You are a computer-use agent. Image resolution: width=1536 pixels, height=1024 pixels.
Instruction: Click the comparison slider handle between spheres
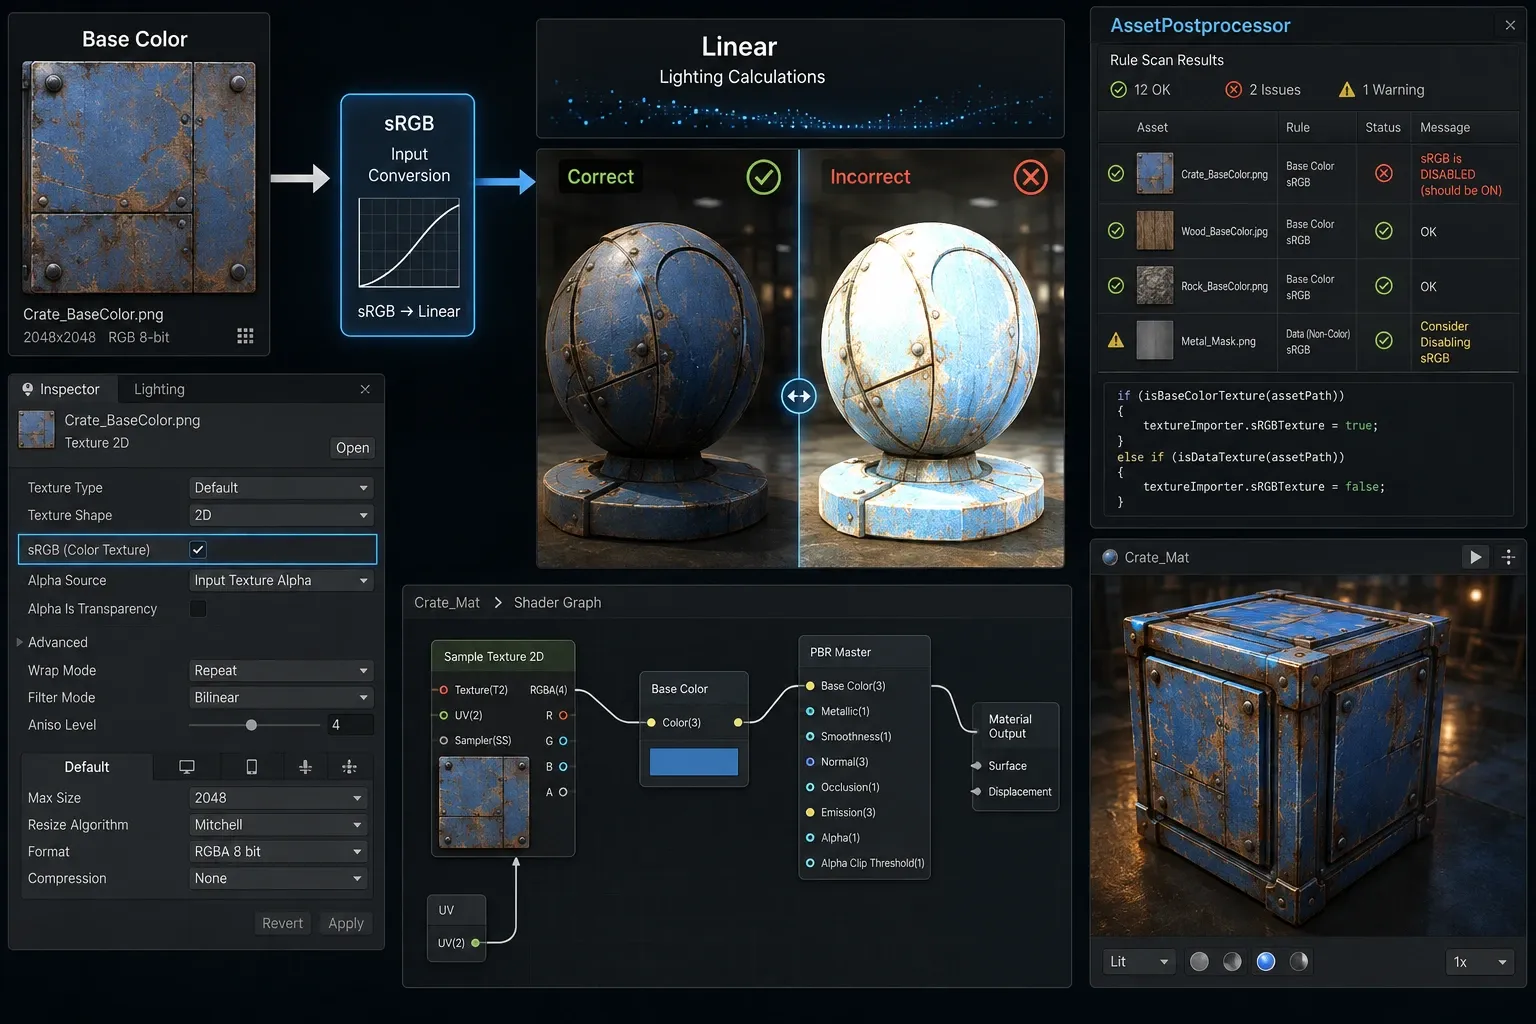click(798, 396)
